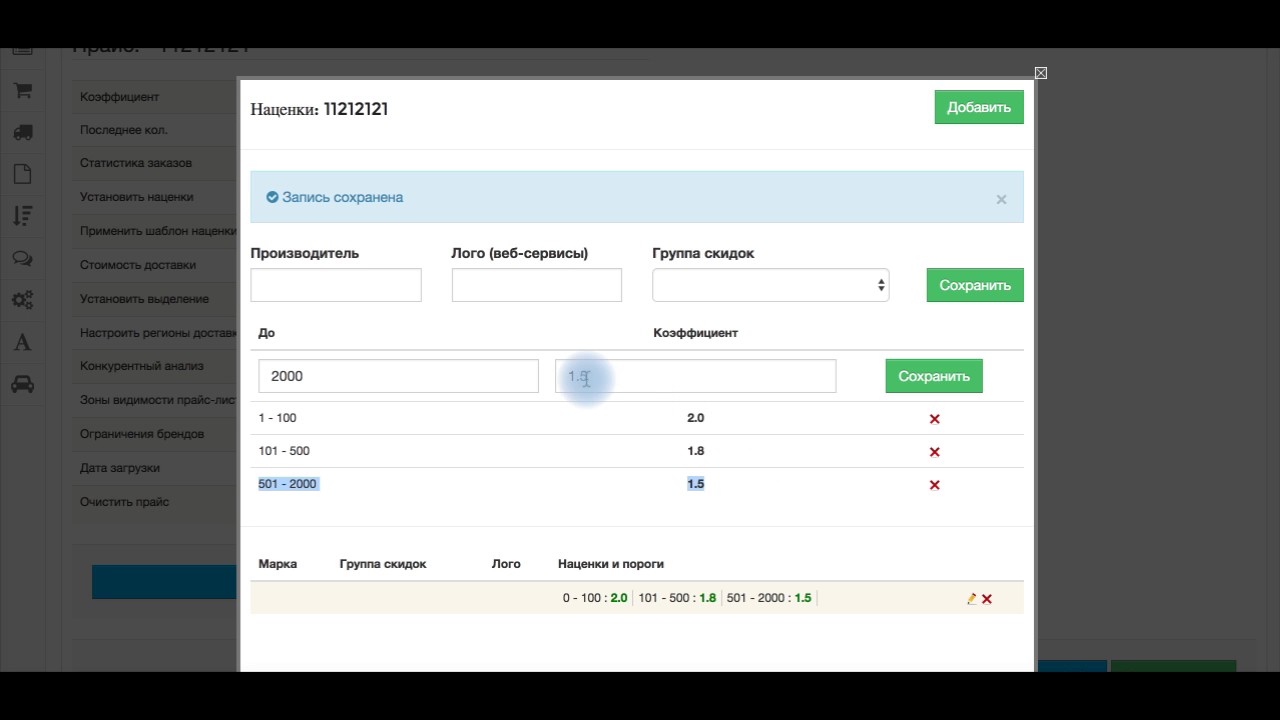Click the 'Наценки и пороги' column header

(x=611, y=564)
